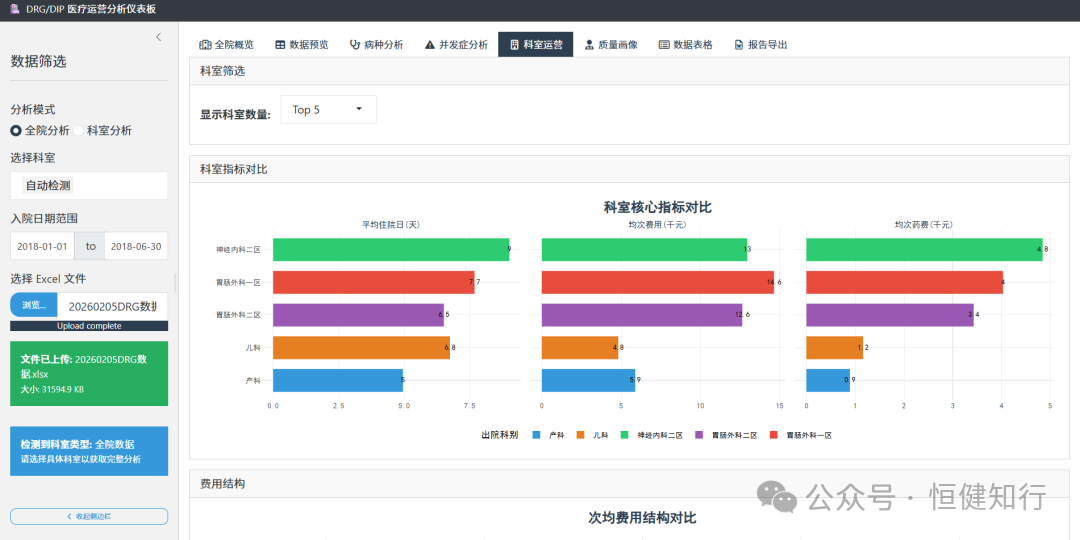Screen dimensions: 1080x540
Task: Go to the 质量画像 tab
Action: [610, 45]
